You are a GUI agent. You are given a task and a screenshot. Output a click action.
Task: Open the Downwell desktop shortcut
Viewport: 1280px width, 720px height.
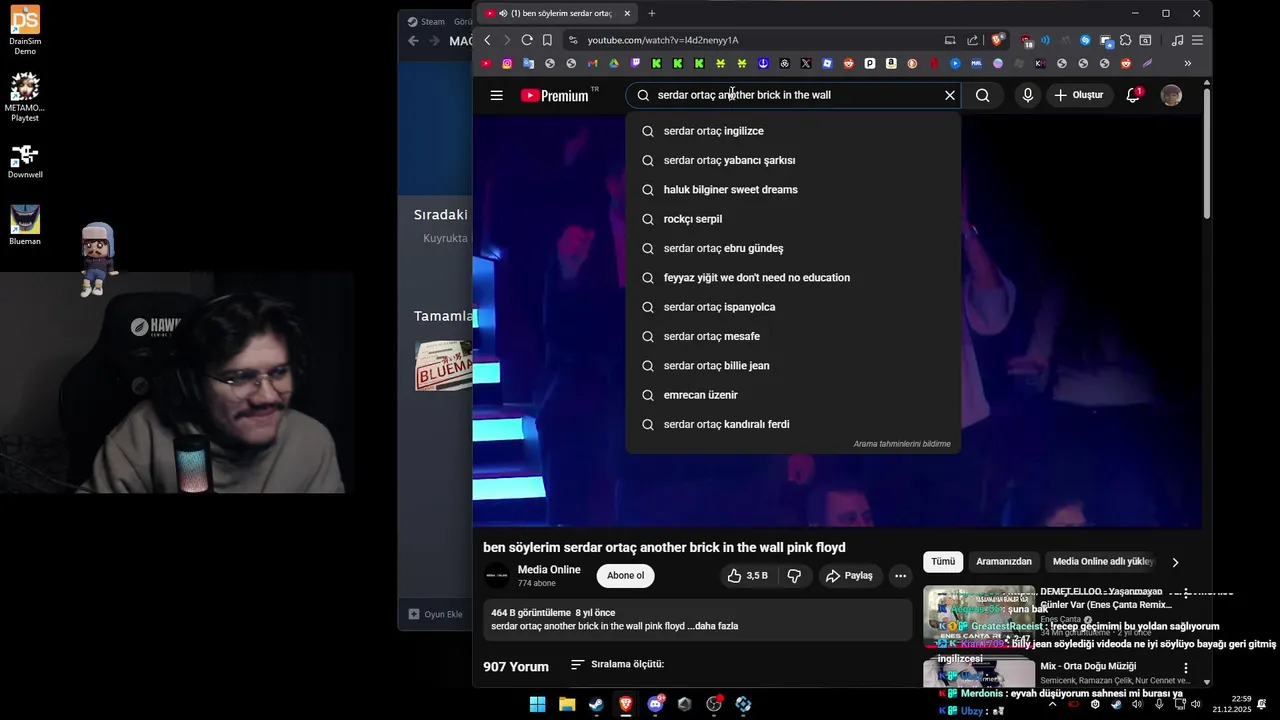click(25, 162)
